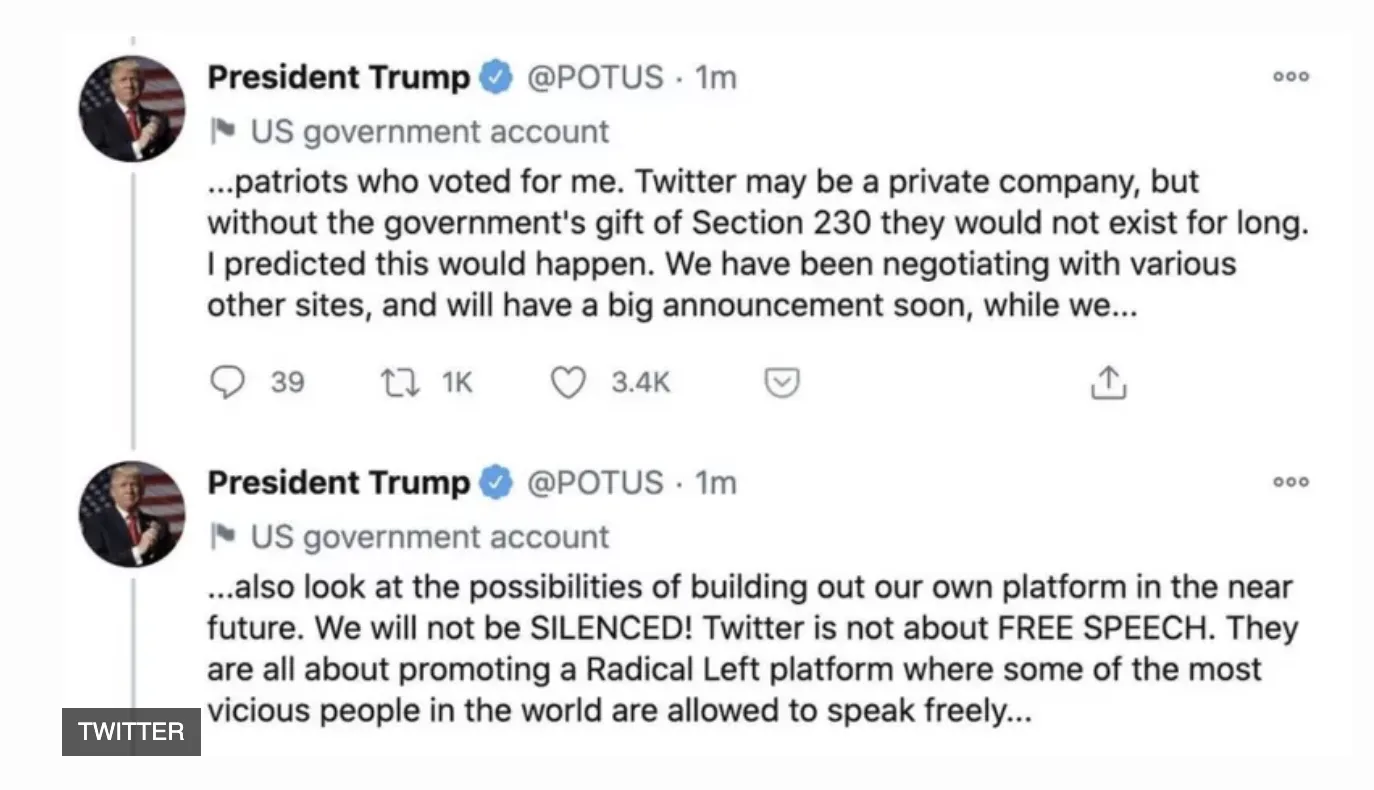
Task: Click the 1m timestamp on the first tweet
Action: click(715, 77)
